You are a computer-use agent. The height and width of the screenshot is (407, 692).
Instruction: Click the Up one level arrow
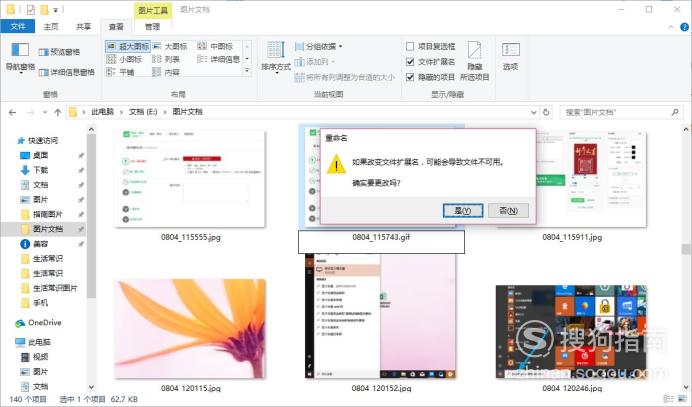(x=57, y=112)
